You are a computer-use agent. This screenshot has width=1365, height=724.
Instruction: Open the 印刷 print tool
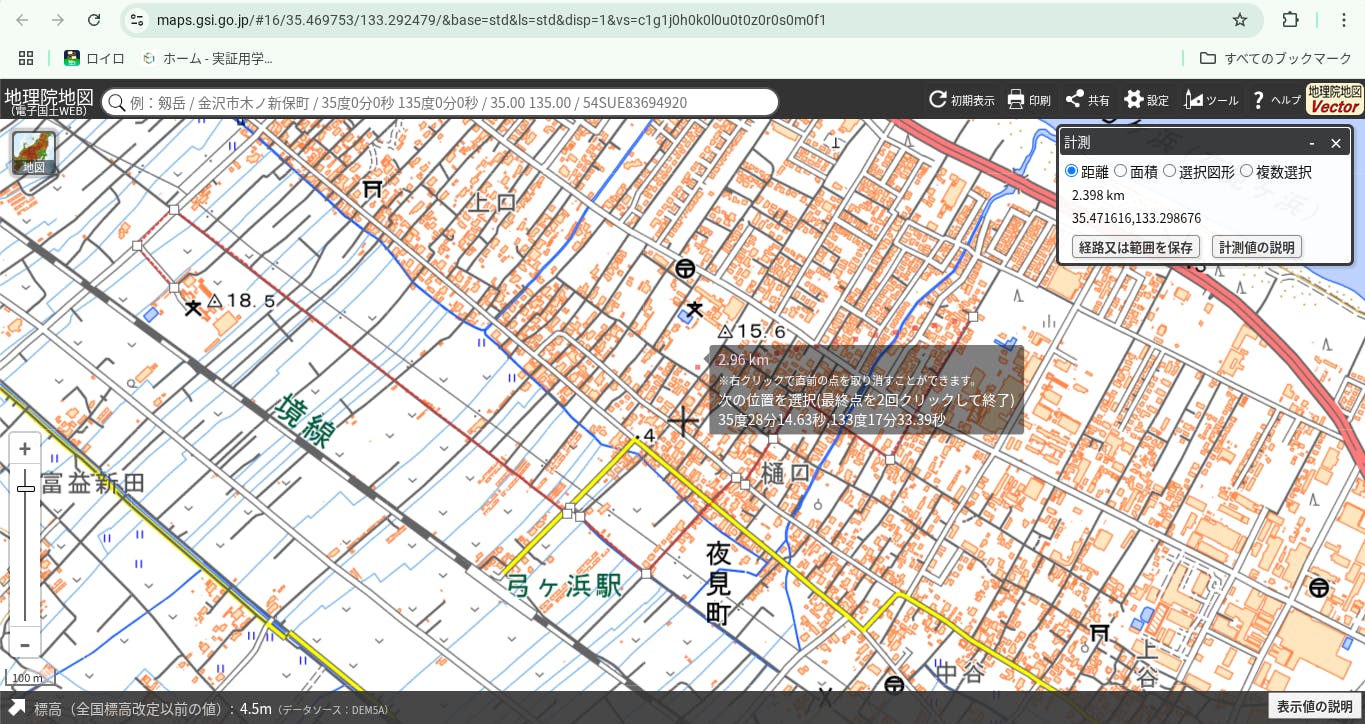click(1016, 100)
